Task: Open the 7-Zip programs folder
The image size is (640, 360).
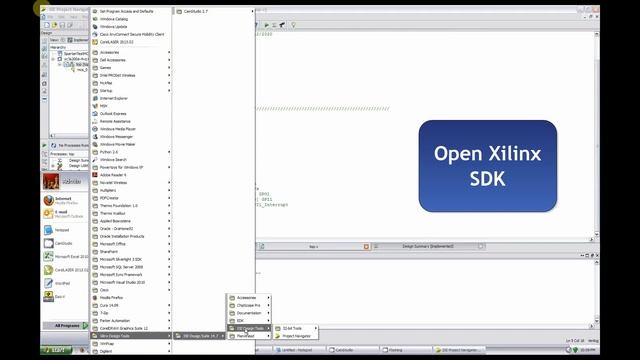Action: [x=131, y=313]
